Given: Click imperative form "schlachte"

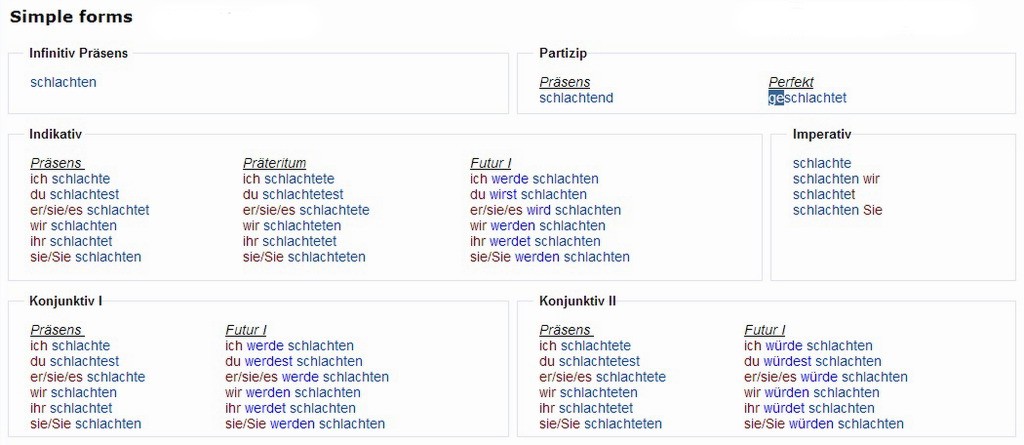Looking at the screenshot, I should (x=822, y=163).
